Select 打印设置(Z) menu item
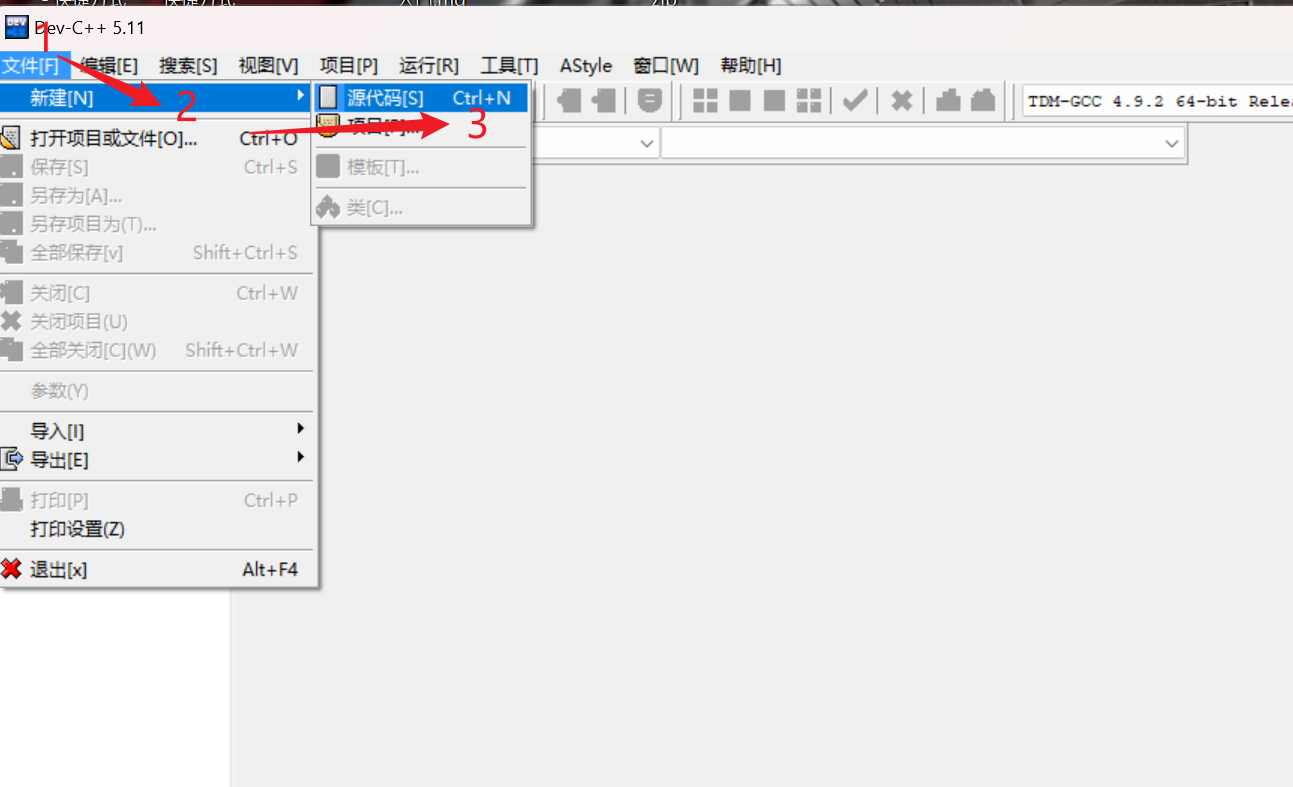This screenshot has width=1293, height=787. coord(156,529)
